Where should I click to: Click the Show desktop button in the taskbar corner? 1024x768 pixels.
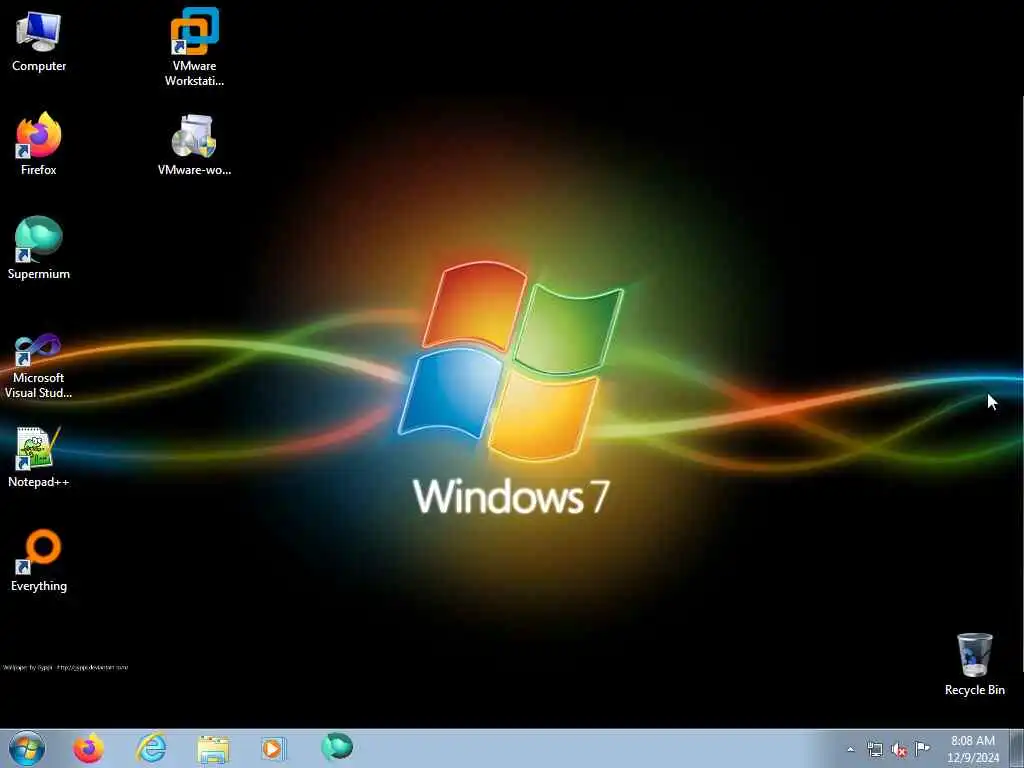point(1016,749)
